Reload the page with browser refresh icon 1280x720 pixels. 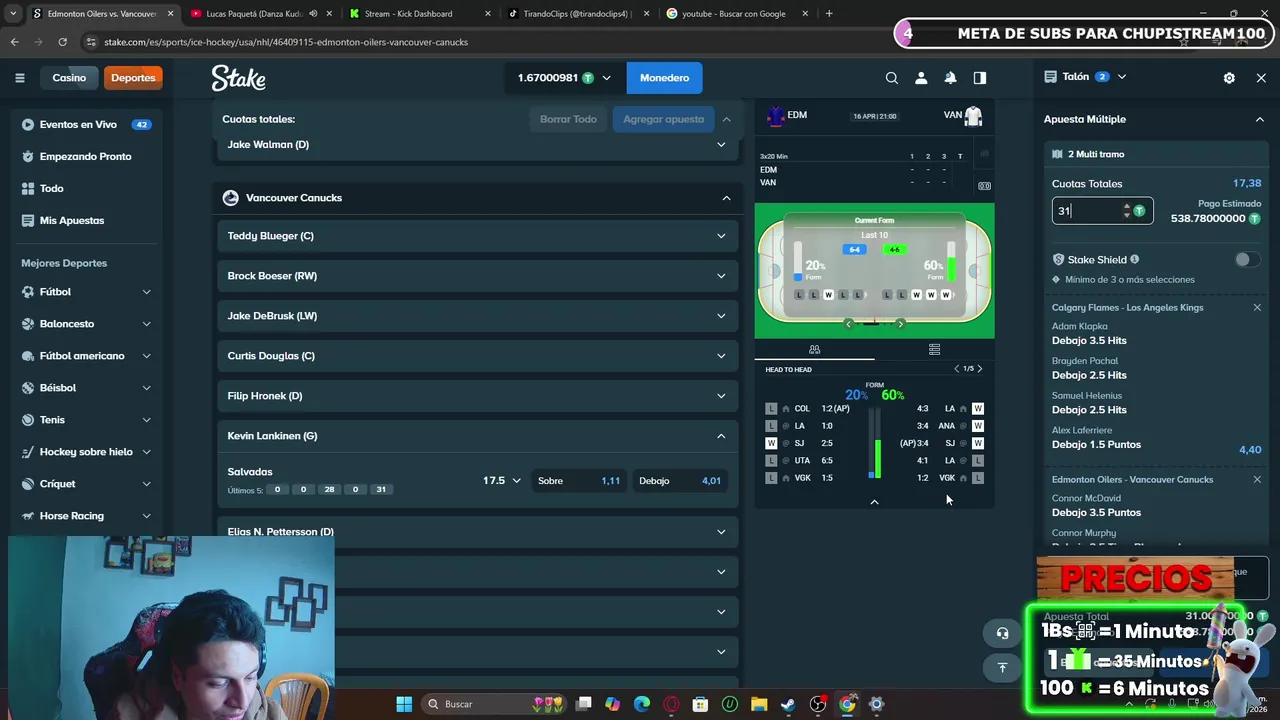point(62,42)
